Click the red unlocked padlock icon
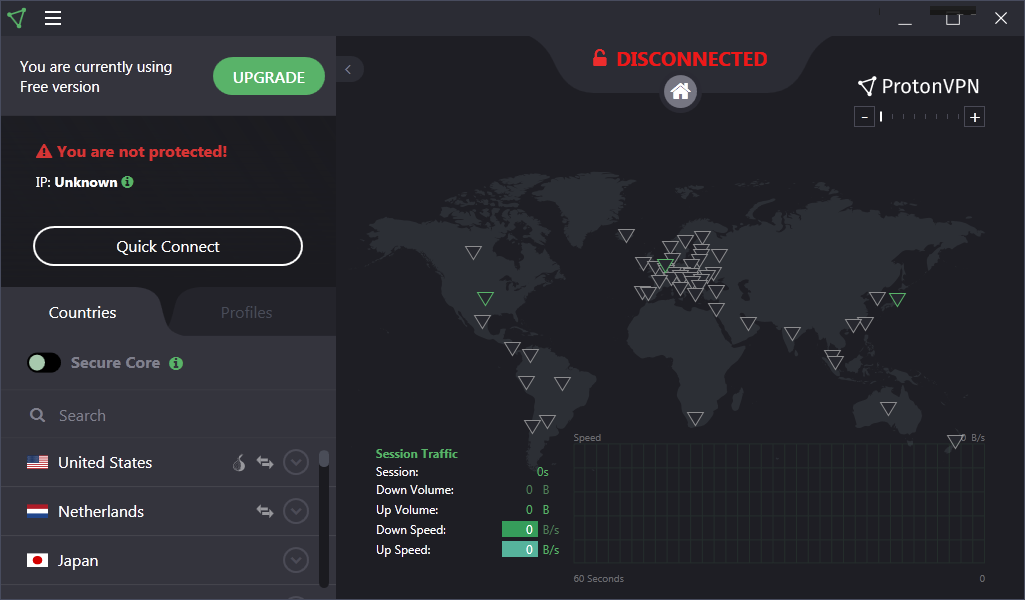1025x600 pixels. pyautogui.click(x=599, y=58)
